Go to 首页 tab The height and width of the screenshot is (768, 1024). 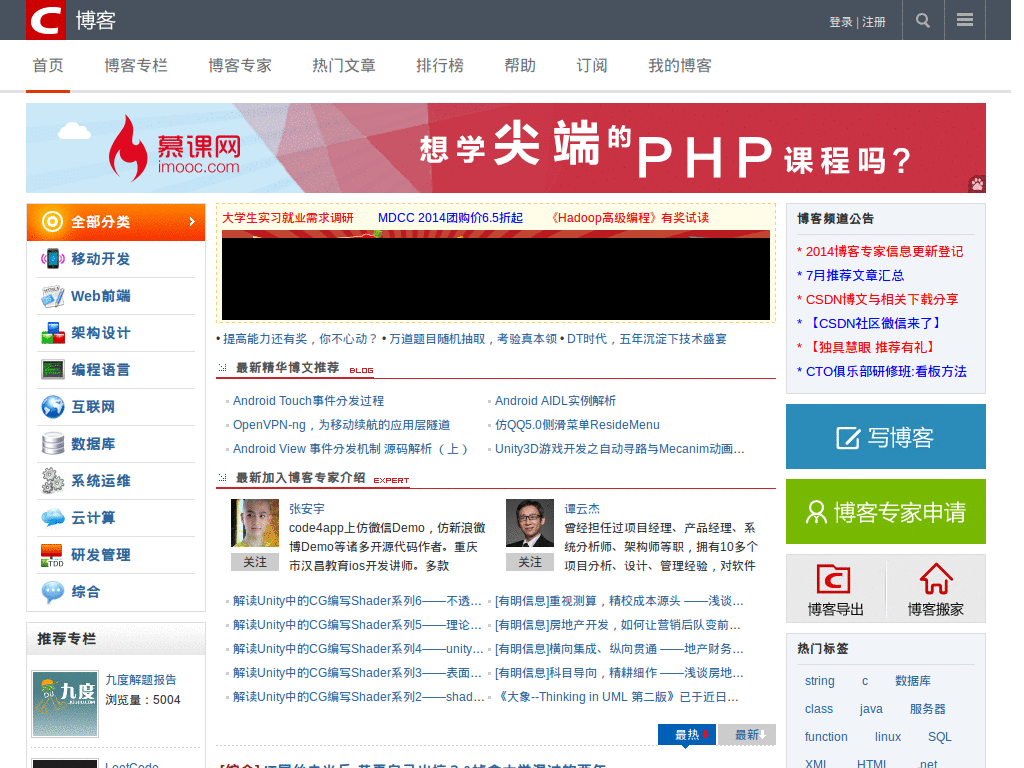(x=48, y=65)
